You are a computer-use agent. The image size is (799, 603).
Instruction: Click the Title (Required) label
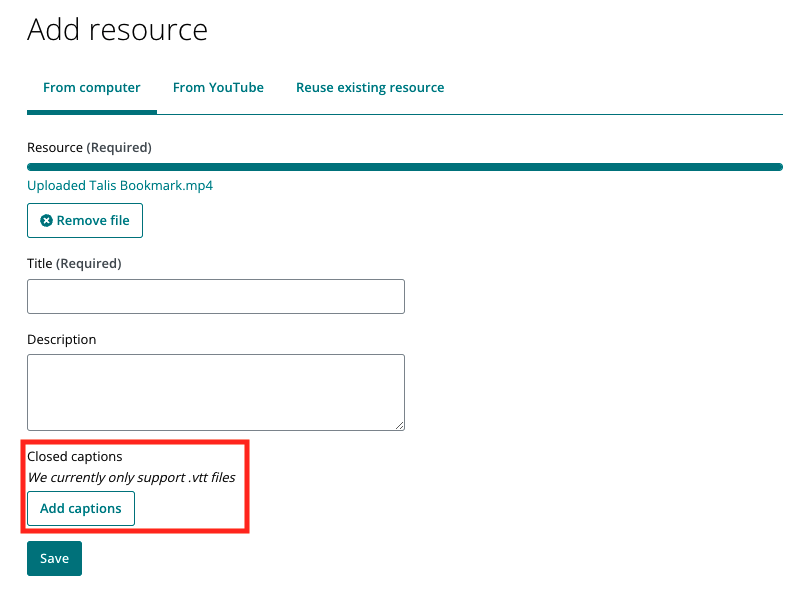click(74, 264)
